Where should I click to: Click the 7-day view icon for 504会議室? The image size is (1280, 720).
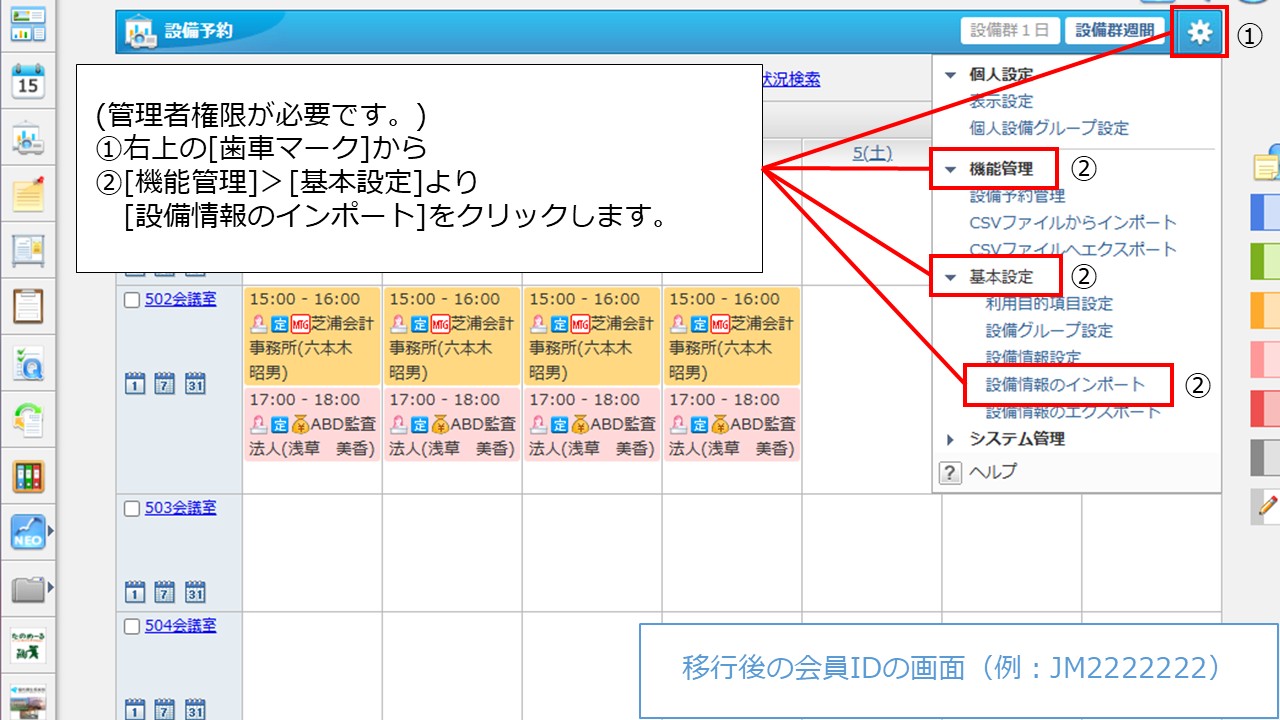(x=165, y=710)
